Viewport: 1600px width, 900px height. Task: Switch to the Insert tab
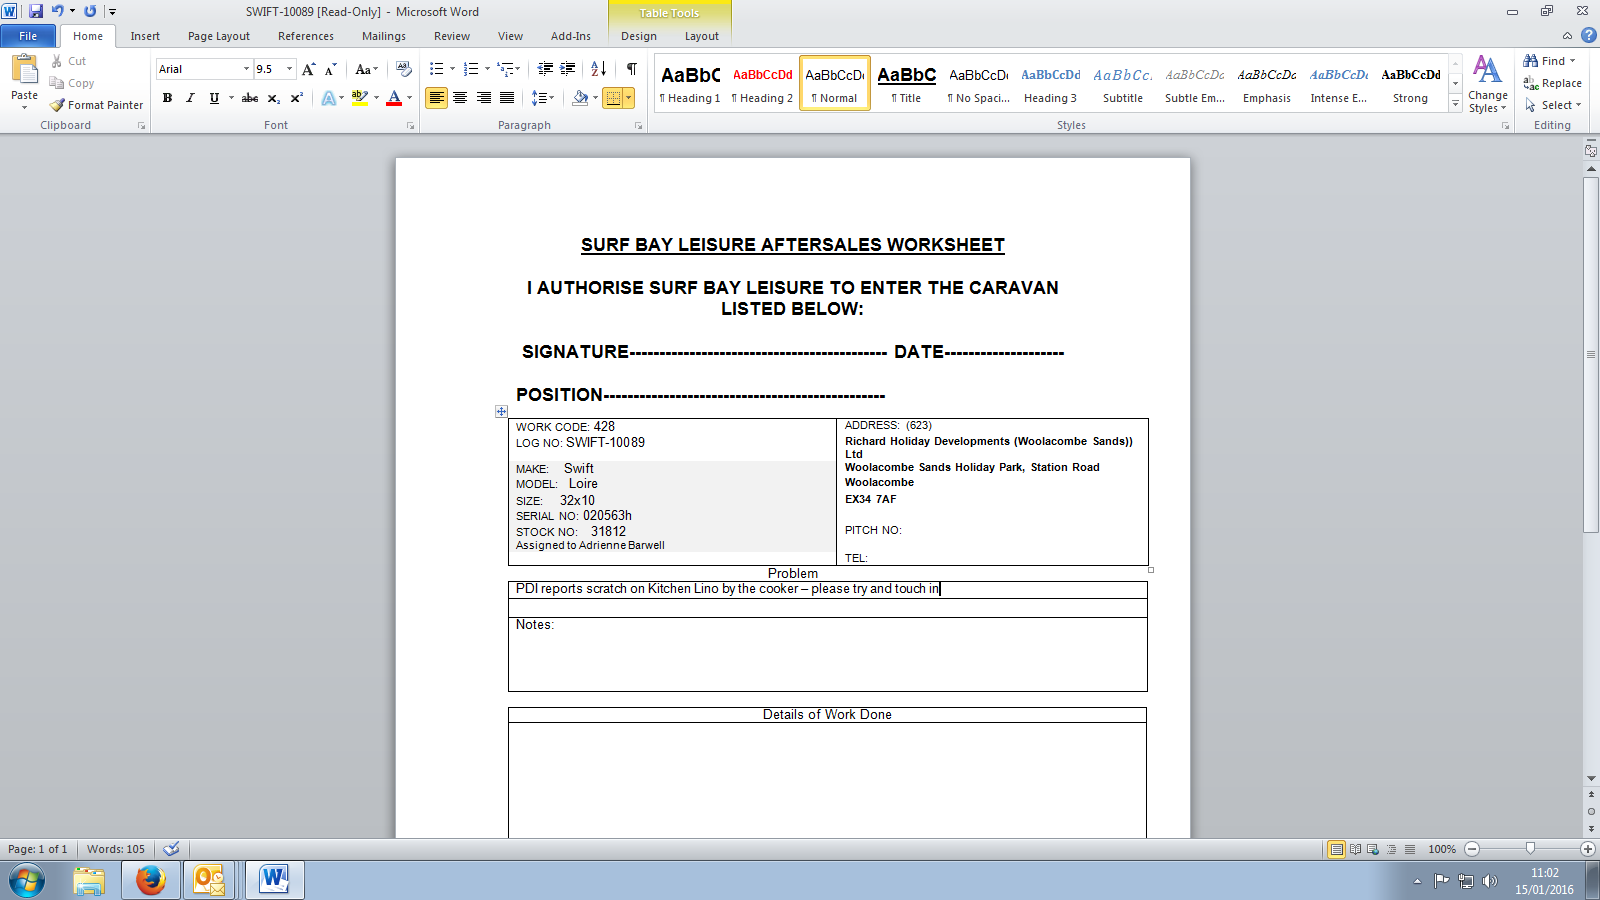(x=145, y=36)
